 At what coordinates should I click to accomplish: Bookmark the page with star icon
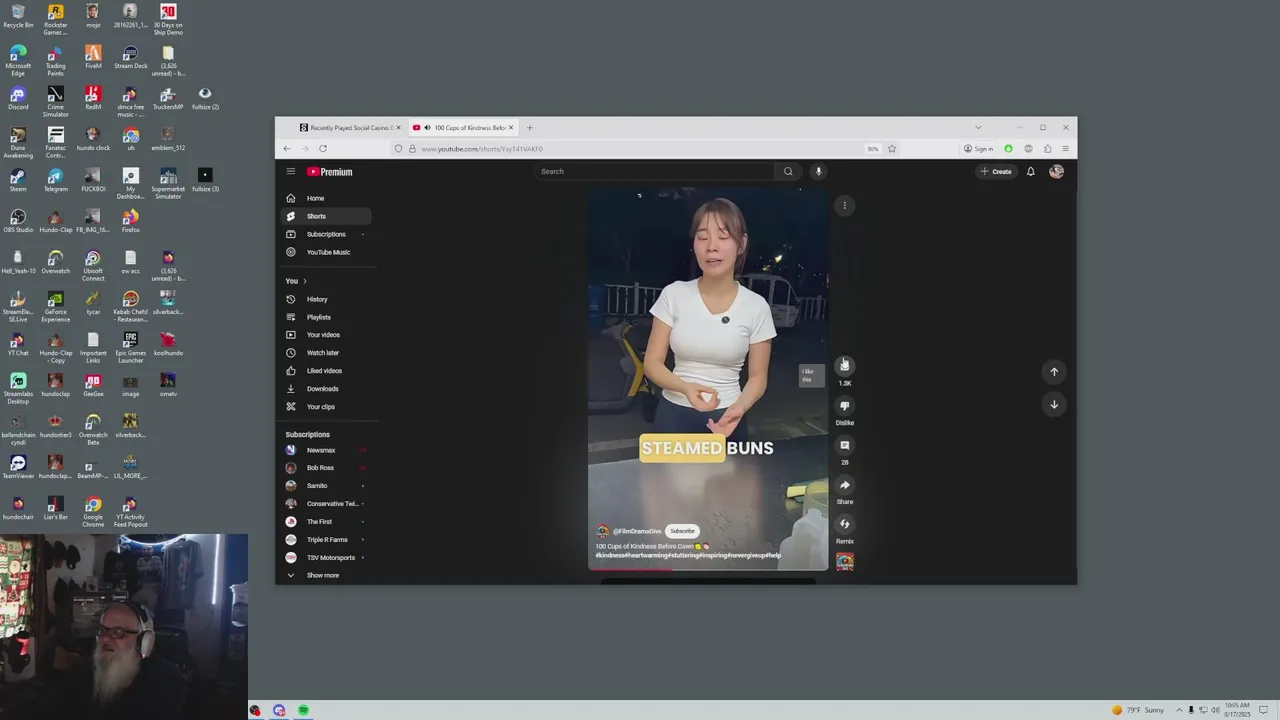pos(892,149)
